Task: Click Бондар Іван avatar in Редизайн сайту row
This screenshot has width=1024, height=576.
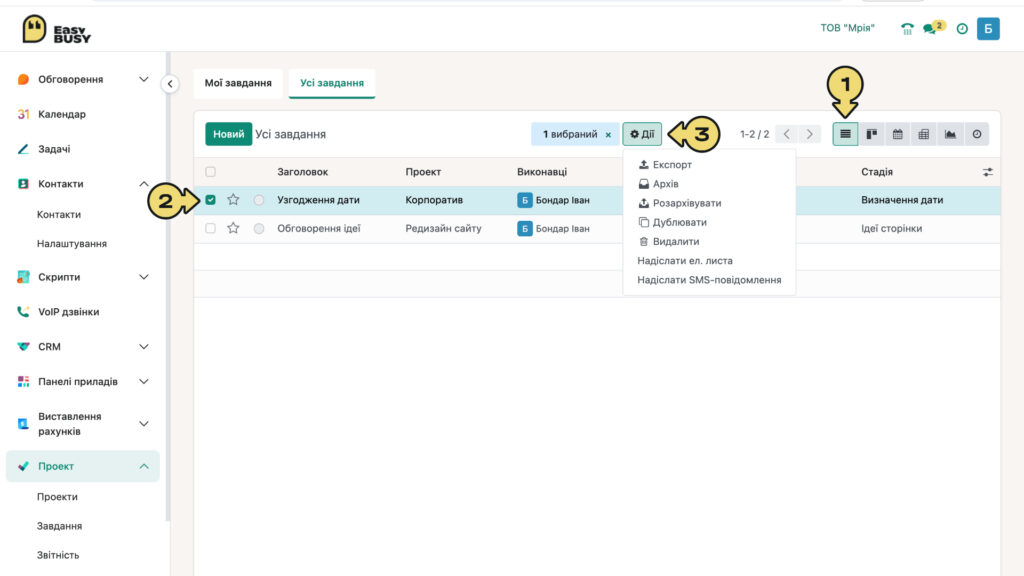Action: [x=524, y=228]
